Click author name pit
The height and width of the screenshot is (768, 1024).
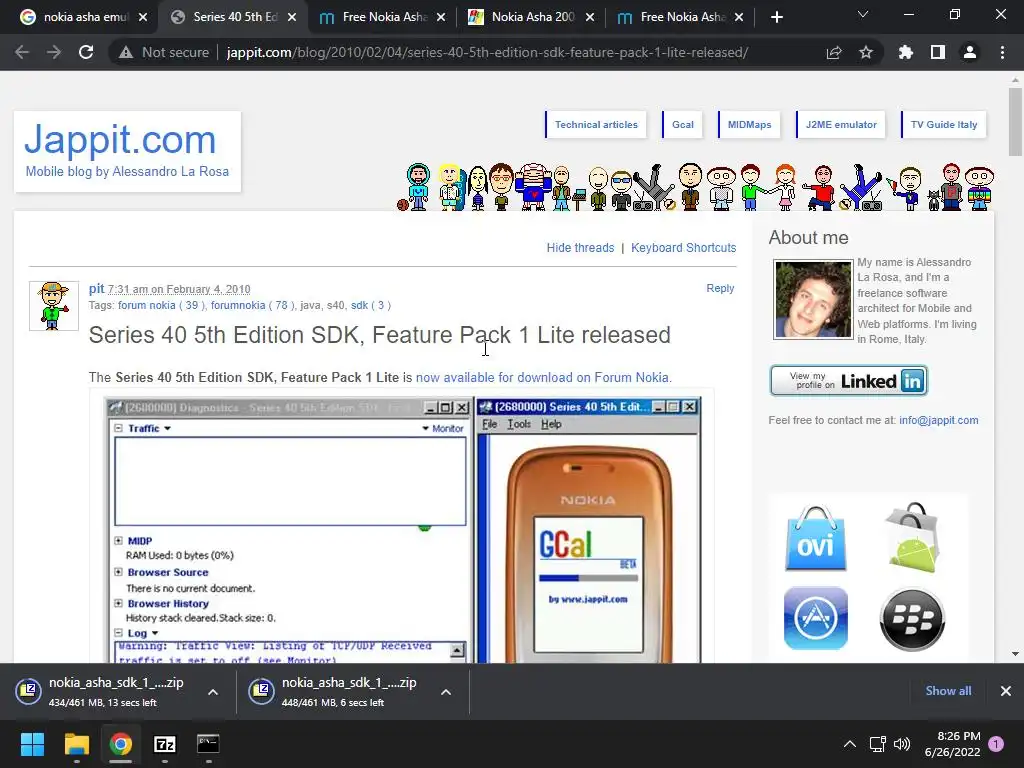coord(97,289)
